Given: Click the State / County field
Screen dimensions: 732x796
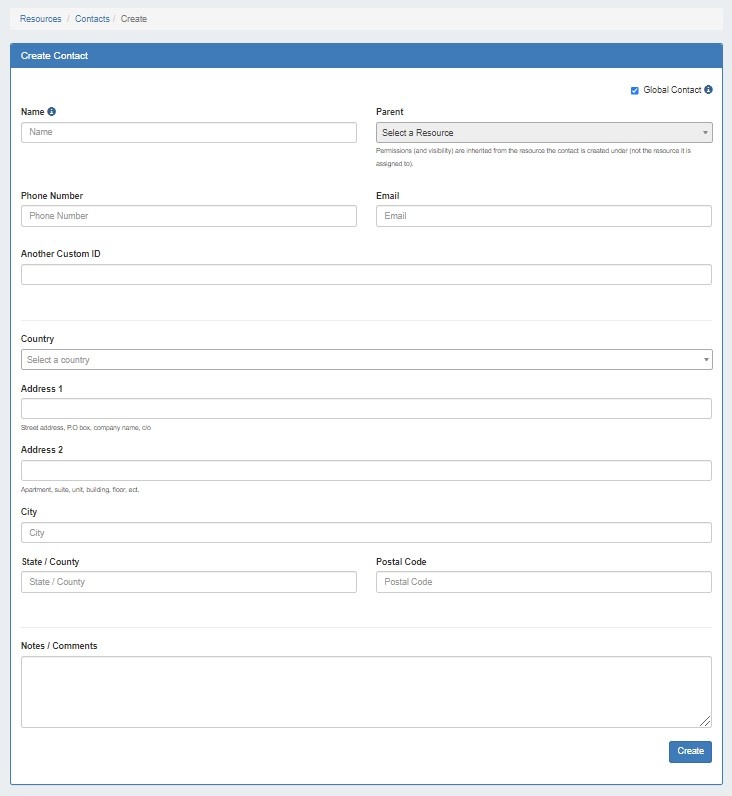Looking at the screenshot, I should pos(188,582).
